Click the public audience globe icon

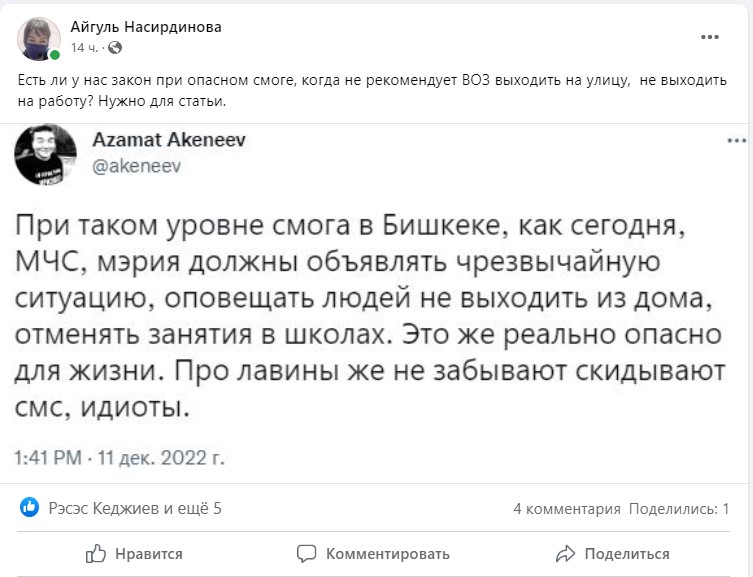(115, 48)
